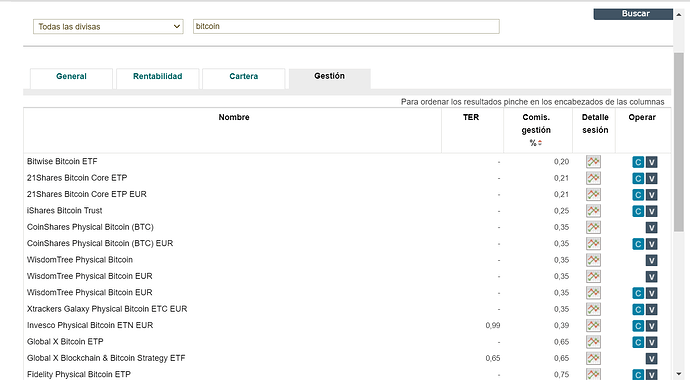Click buy (C) icon for Bitwise Bitcoin ETF
Screen dimensions: 690x389
coord(638,162)
